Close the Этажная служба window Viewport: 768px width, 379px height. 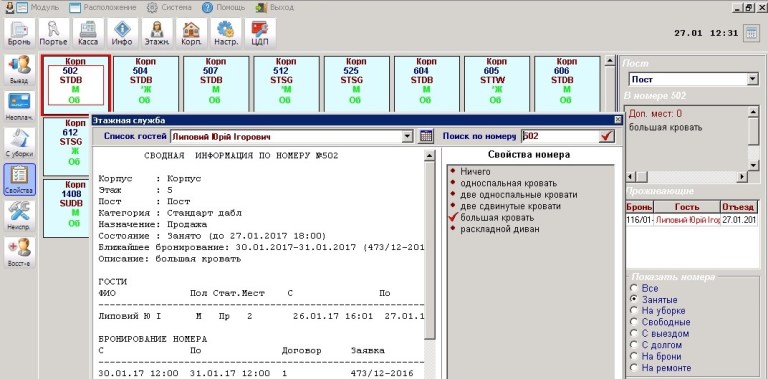[x=618, y=120]
